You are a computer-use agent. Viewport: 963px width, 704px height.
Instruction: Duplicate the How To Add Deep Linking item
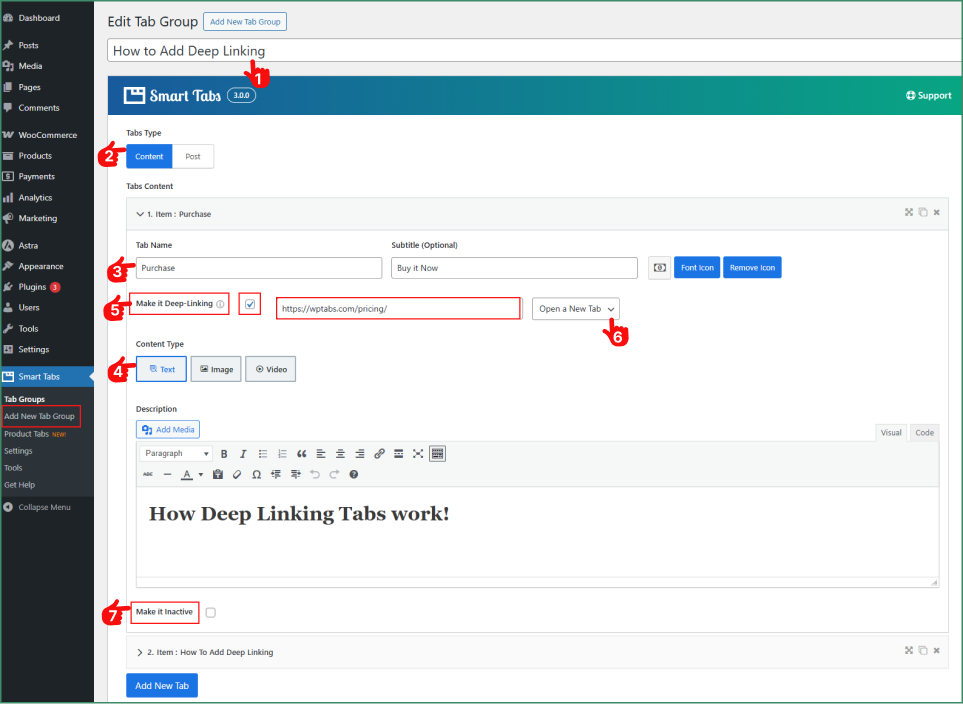pyautogui.click(x=922, y=651)
